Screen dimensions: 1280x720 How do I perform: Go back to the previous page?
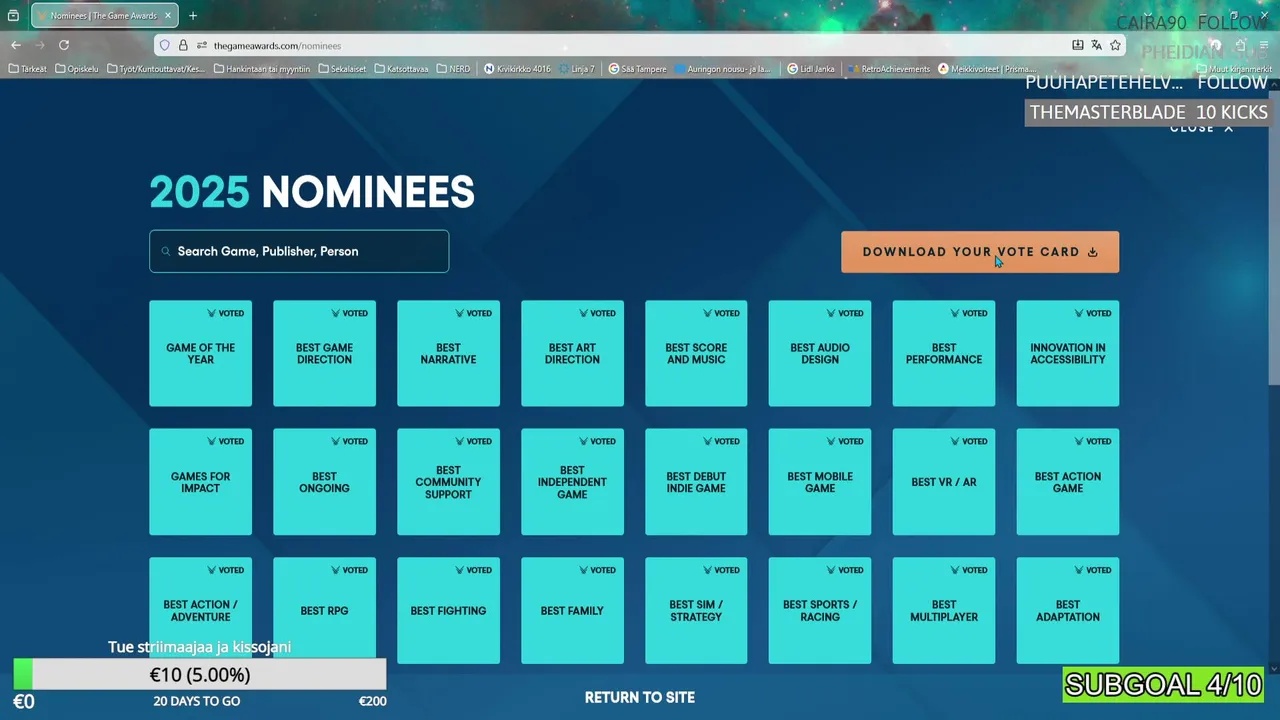pyautogui.click(x=15, y=45)
